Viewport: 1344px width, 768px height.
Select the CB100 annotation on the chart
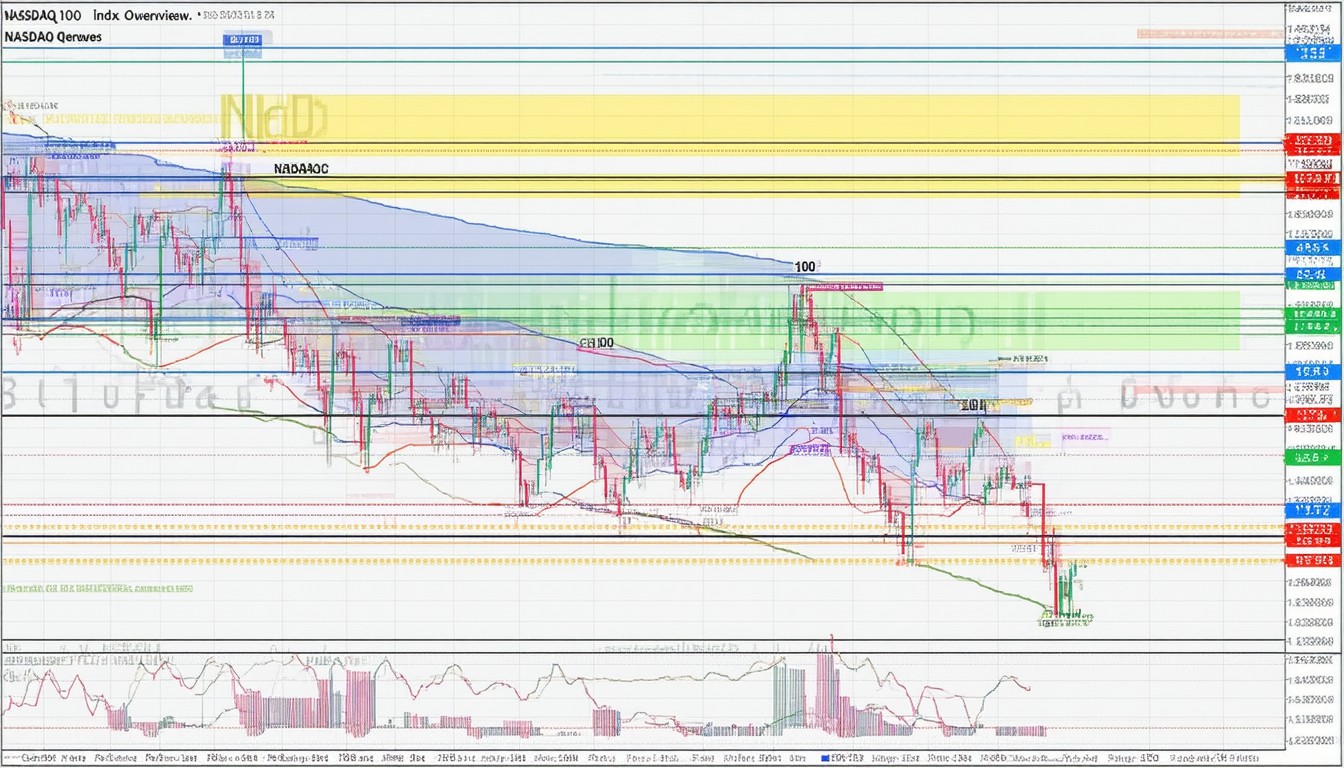597,342
